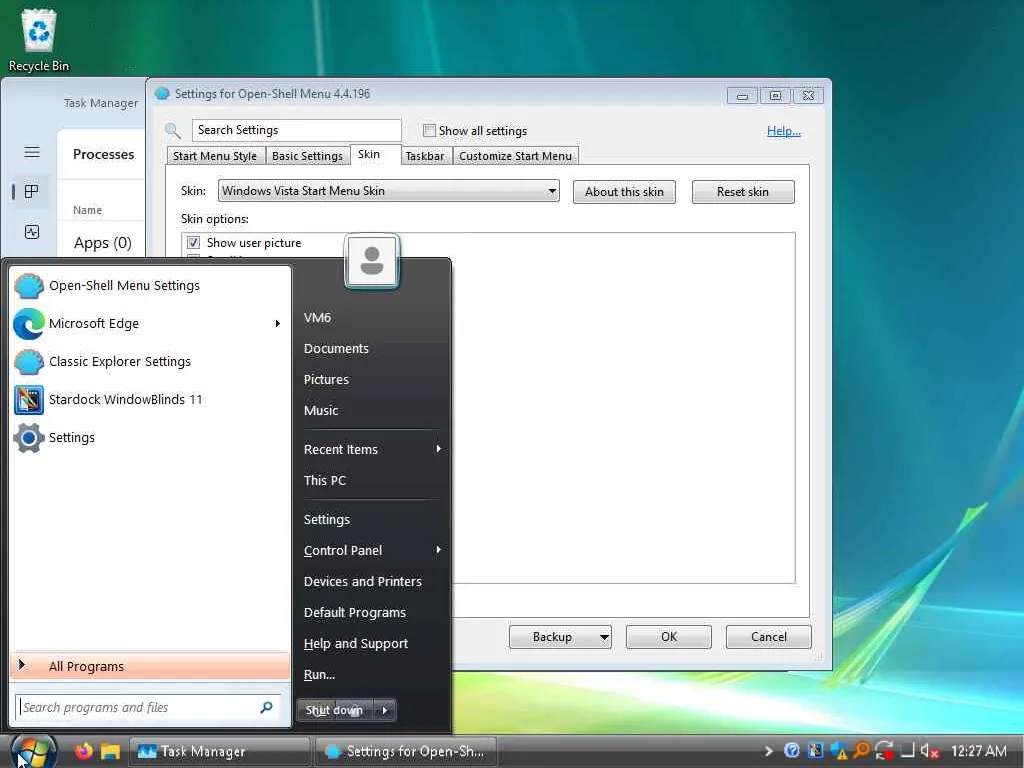The width and height of the screenshot is (1024, 768).
Task: Click the Processes heading in Task Manager
Action: pyautogui.click(x=103, y=154)
